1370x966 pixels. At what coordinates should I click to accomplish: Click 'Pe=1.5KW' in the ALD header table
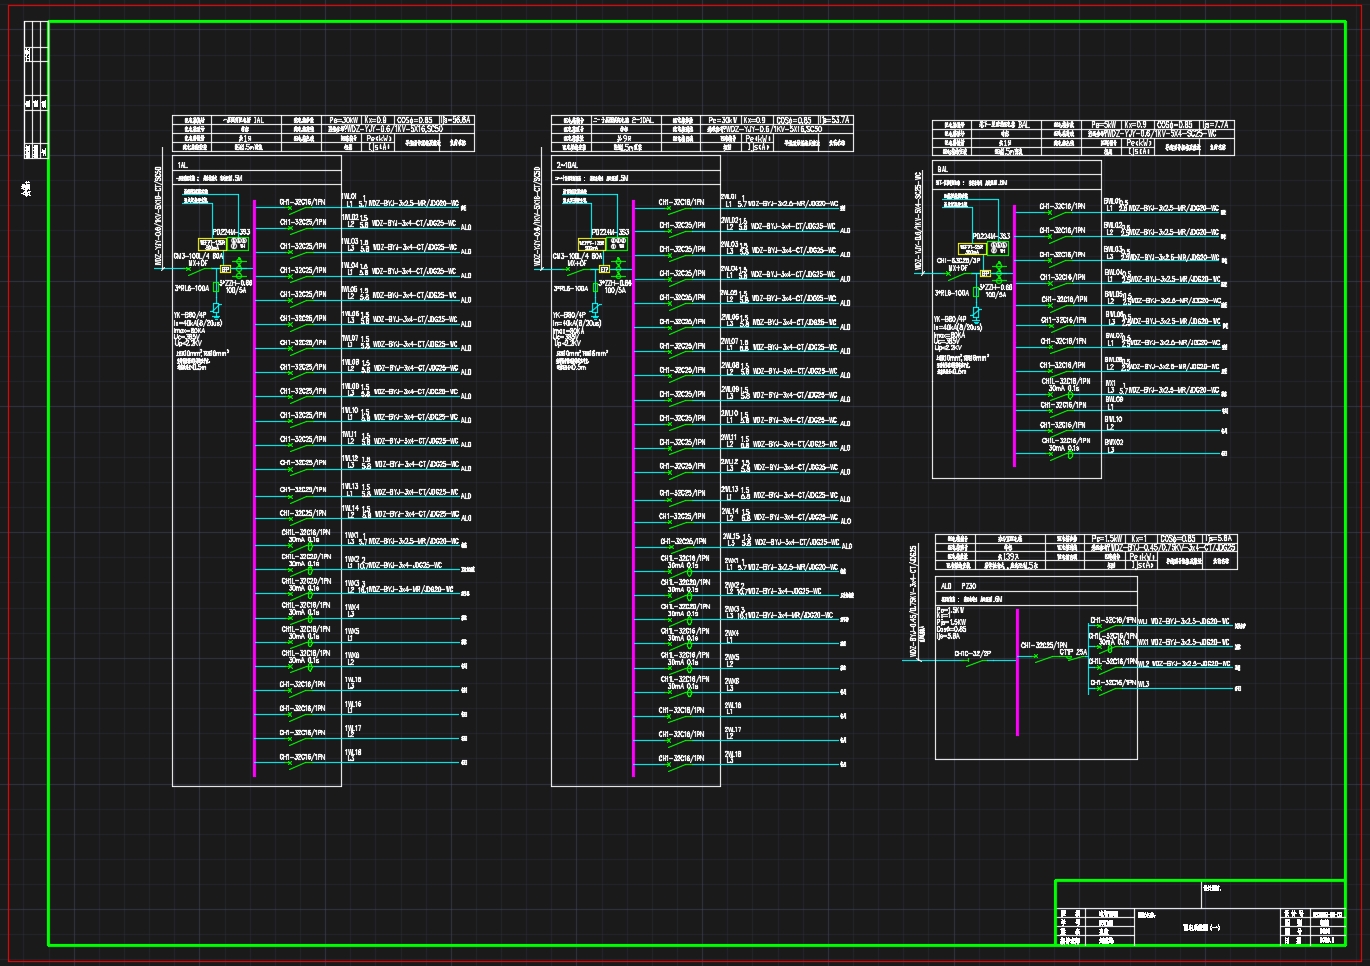(x=1108, y=539)
